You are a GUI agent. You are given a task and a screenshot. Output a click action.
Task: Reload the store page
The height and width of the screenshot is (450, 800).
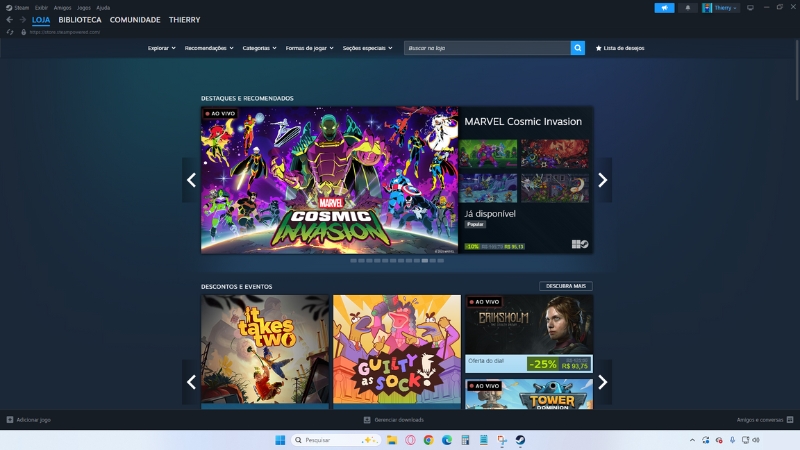tap(10, 32)
